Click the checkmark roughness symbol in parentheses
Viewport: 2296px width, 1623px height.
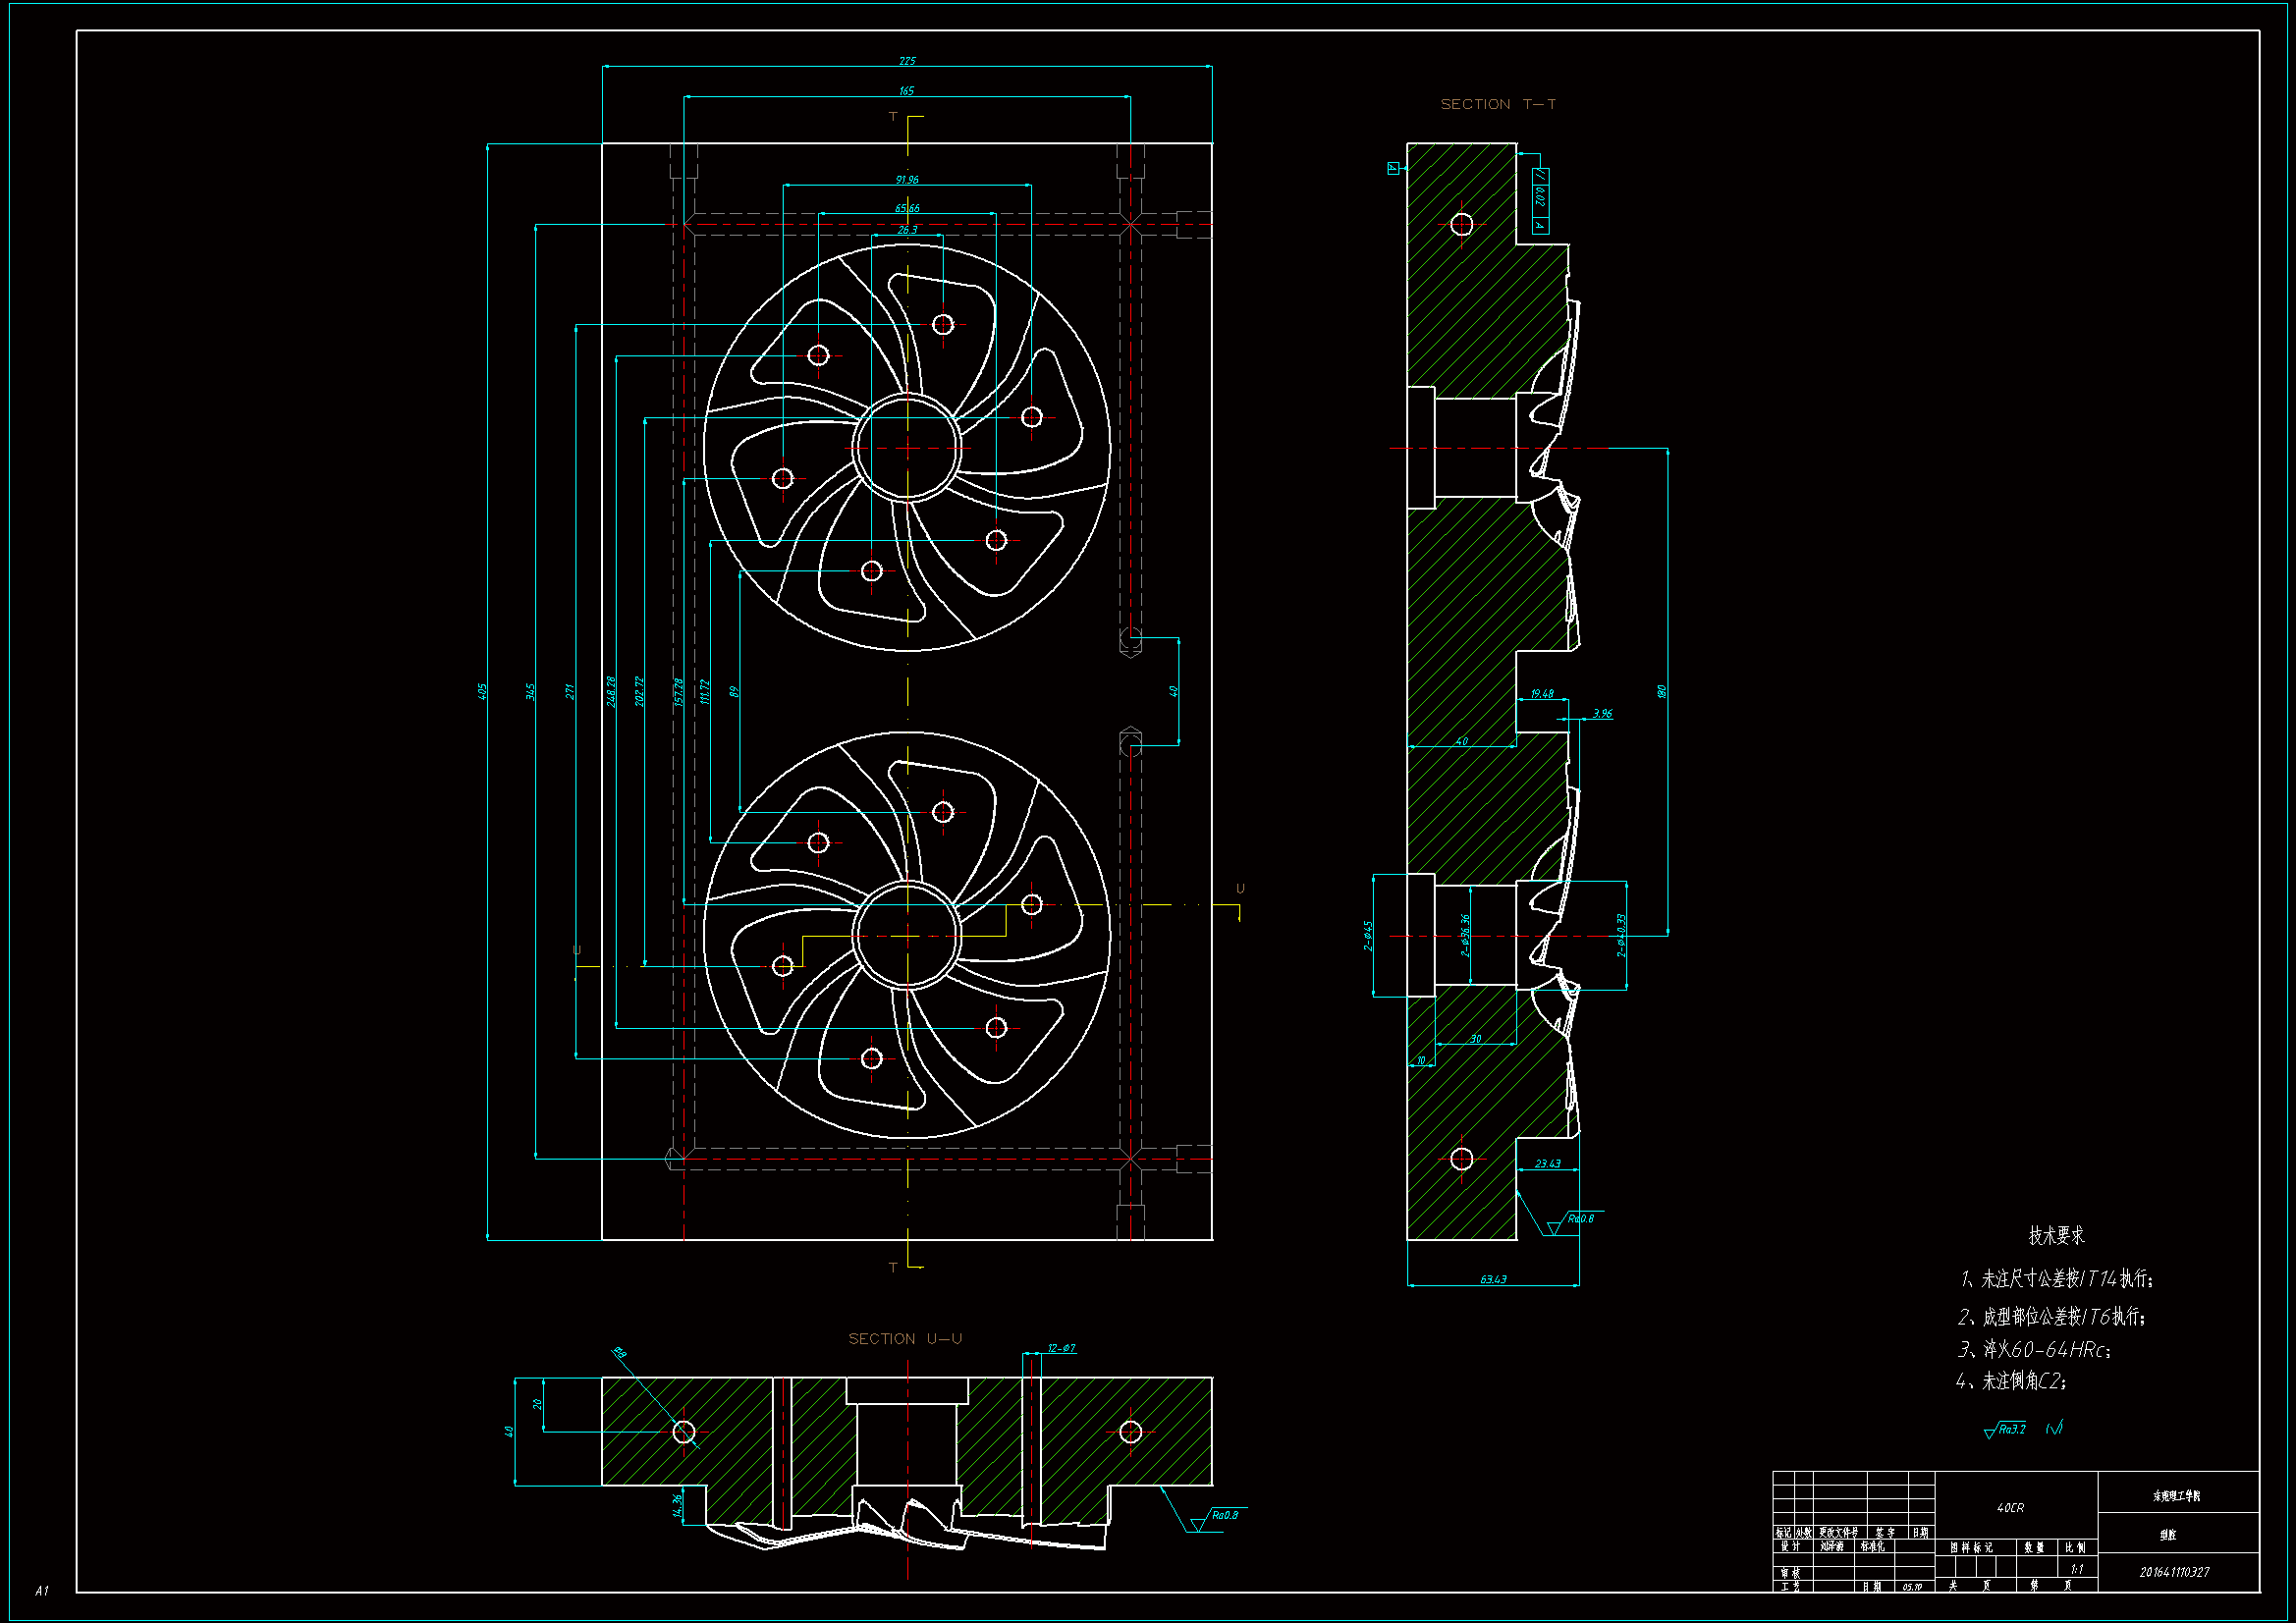(x=2054, y=1429)
